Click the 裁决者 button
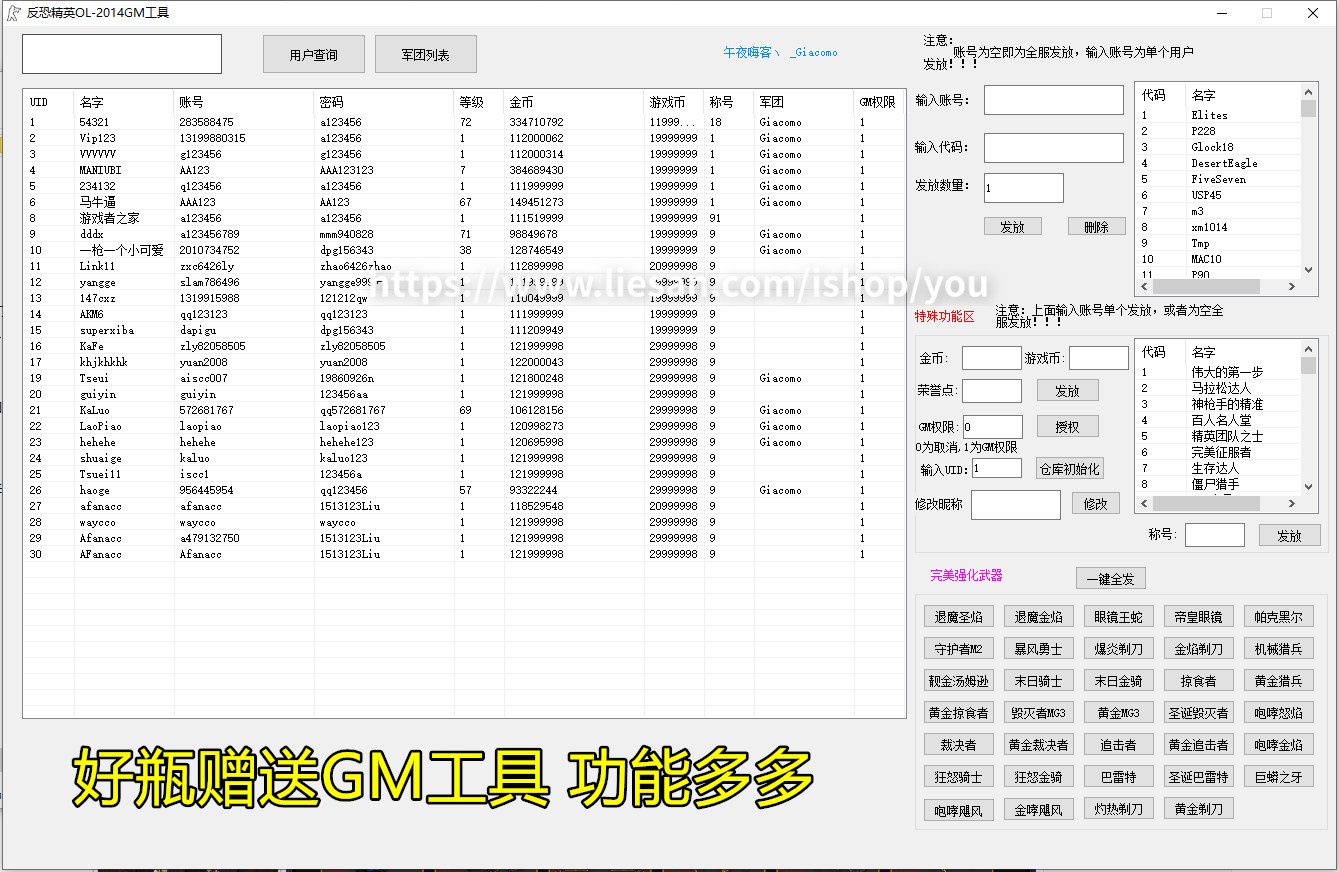 click(958, 745)
